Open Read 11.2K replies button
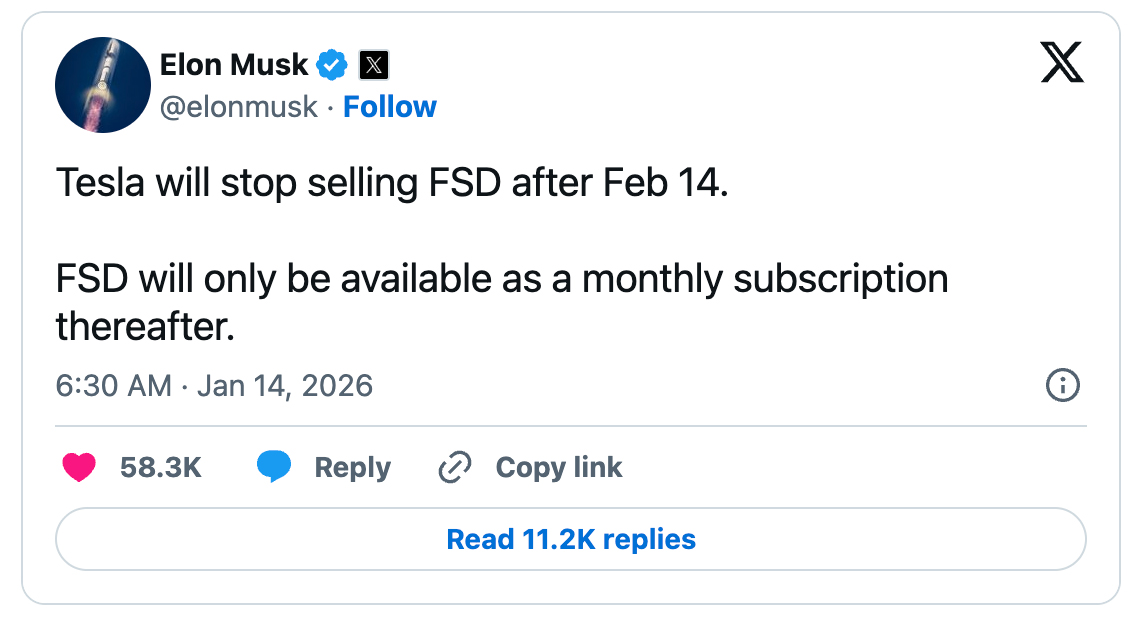This screenshot has width=1146, height=620. 571,540
